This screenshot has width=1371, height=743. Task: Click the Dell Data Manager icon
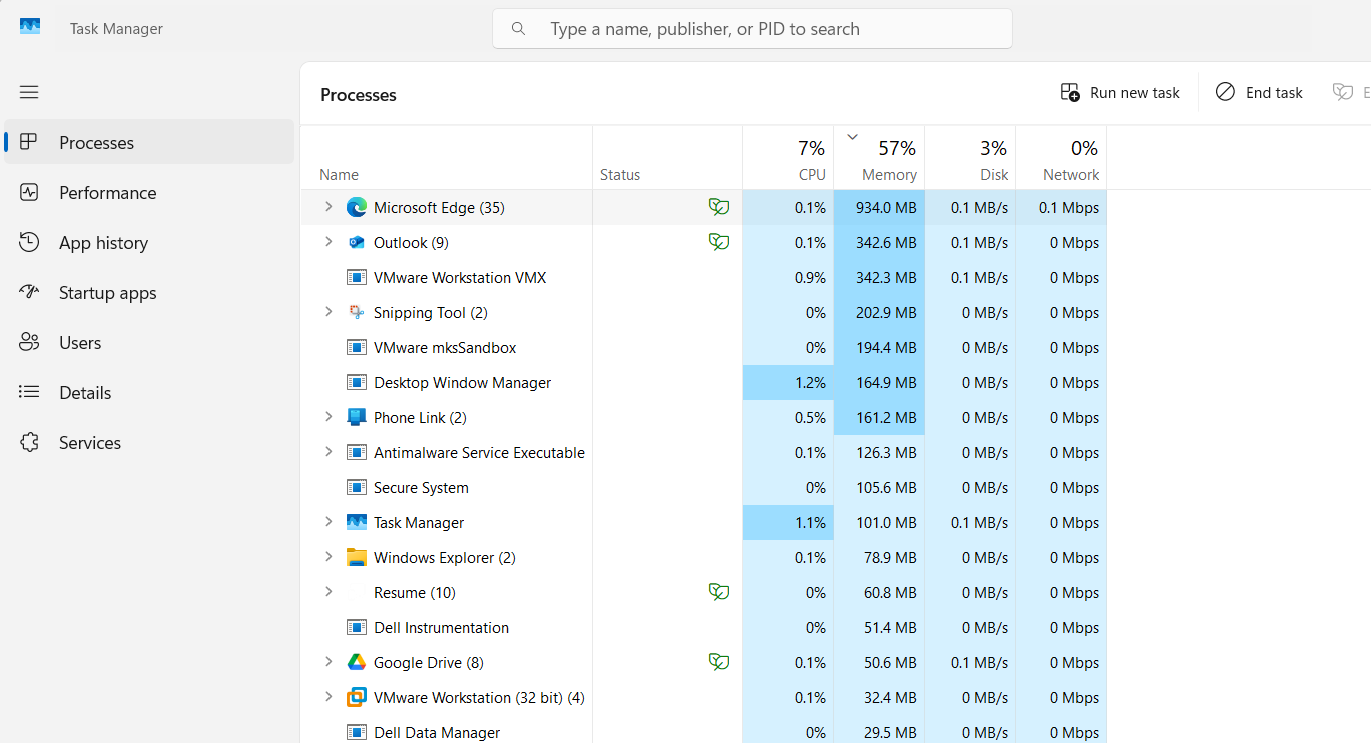[x=357, y=732]
